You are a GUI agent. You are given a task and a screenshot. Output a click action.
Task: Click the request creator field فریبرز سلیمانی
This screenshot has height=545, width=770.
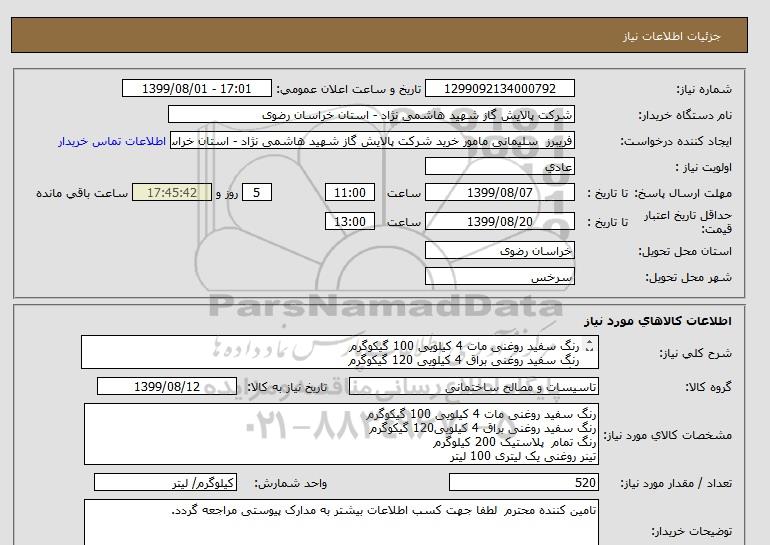pos(372,141)
